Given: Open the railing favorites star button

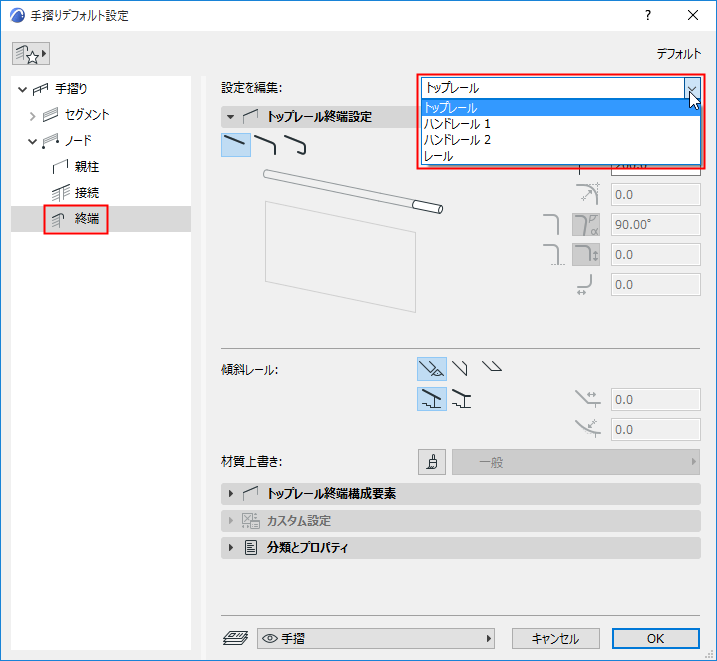Looking at the screenshot, I should [x=31, y=54].
